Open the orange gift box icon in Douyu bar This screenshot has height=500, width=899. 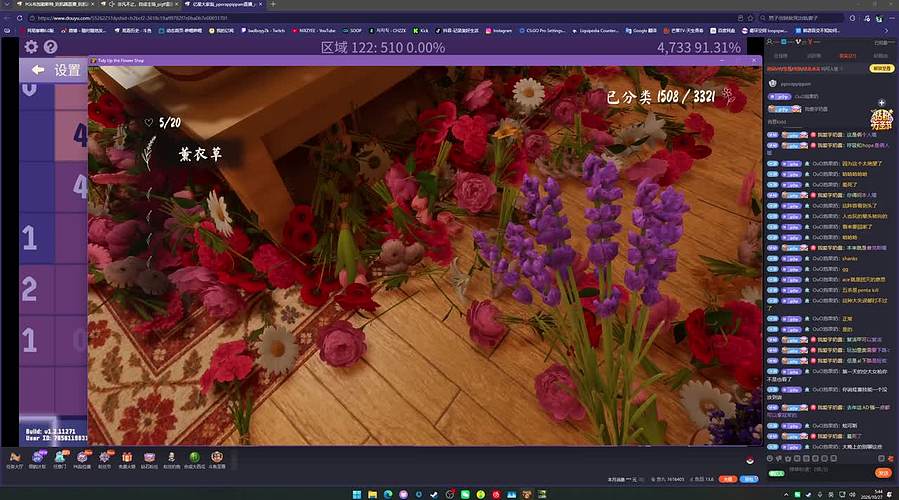click(x=127, y=457)
